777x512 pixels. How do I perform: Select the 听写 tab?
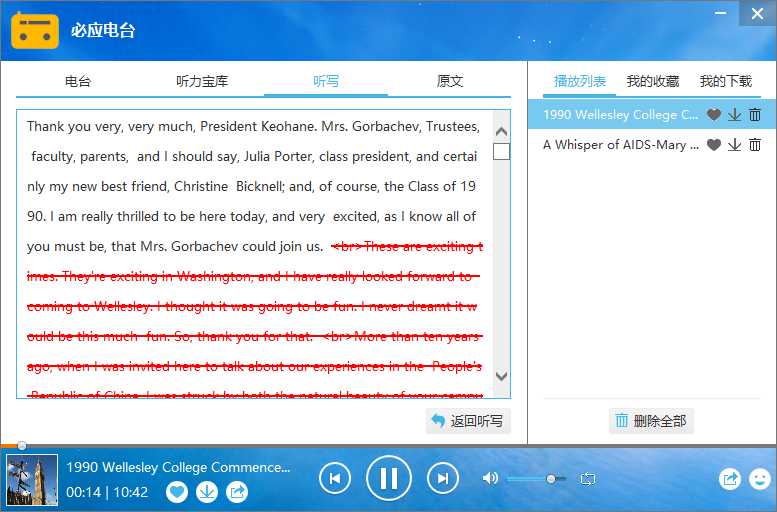pyautogui.click(x=326, y=81)
